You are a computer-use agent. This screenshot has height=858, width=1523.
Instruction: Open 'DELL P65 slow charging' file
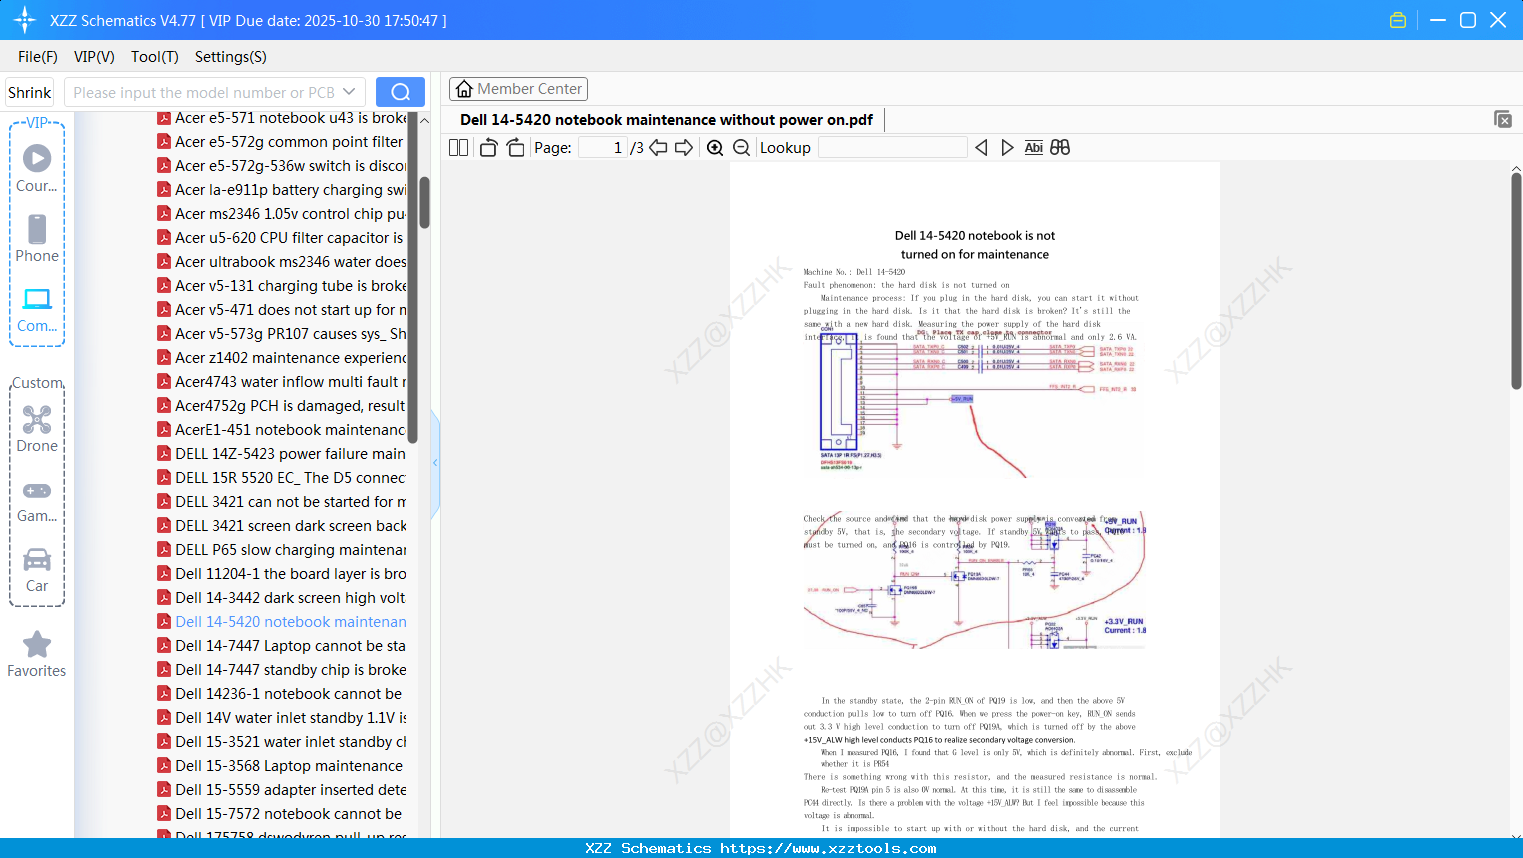click(281, 550)
